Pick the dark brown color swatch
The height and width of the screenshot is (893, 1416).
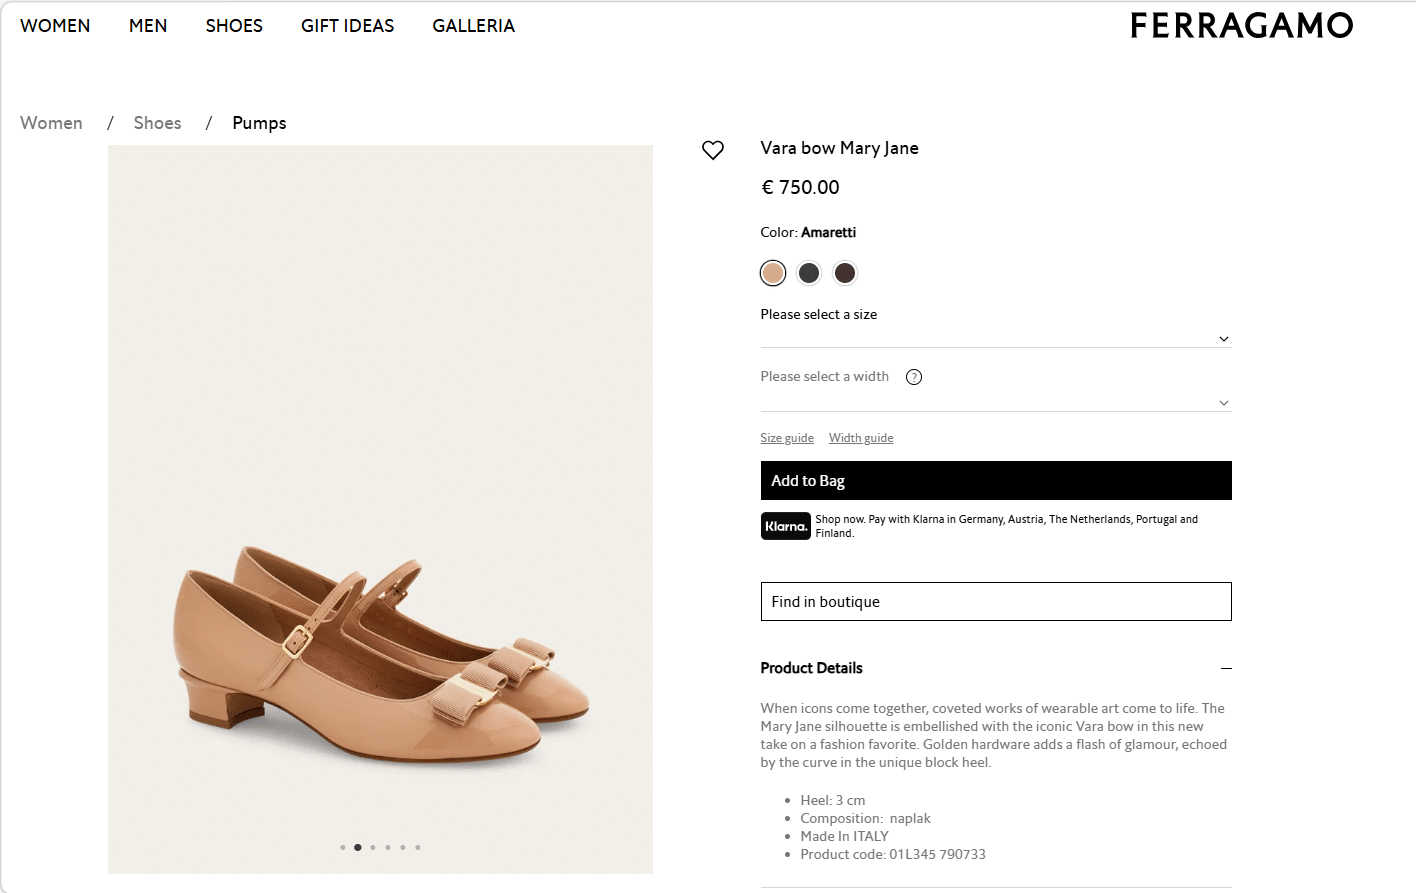[845, 273]
